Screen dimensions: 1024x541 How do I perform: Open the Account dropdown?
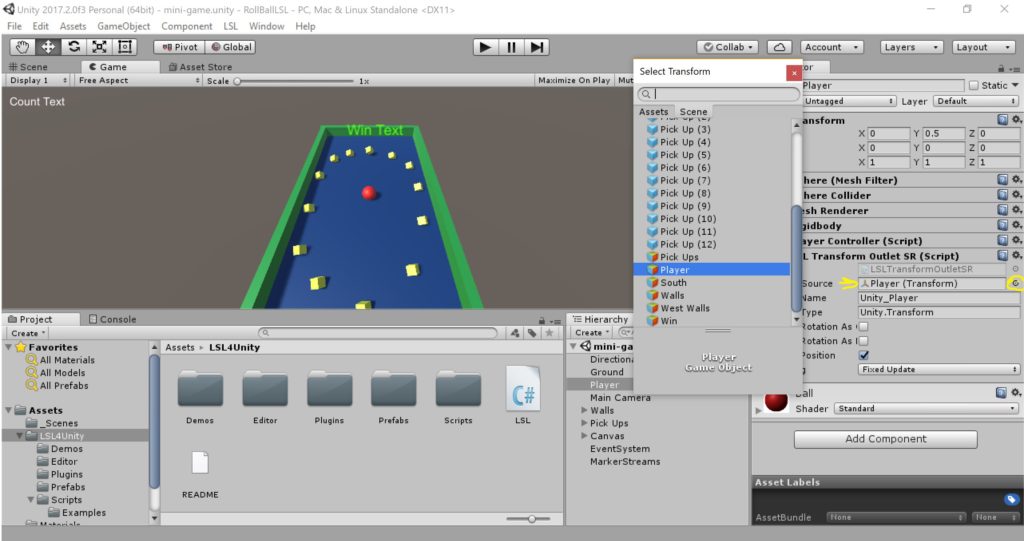(832, 47)
